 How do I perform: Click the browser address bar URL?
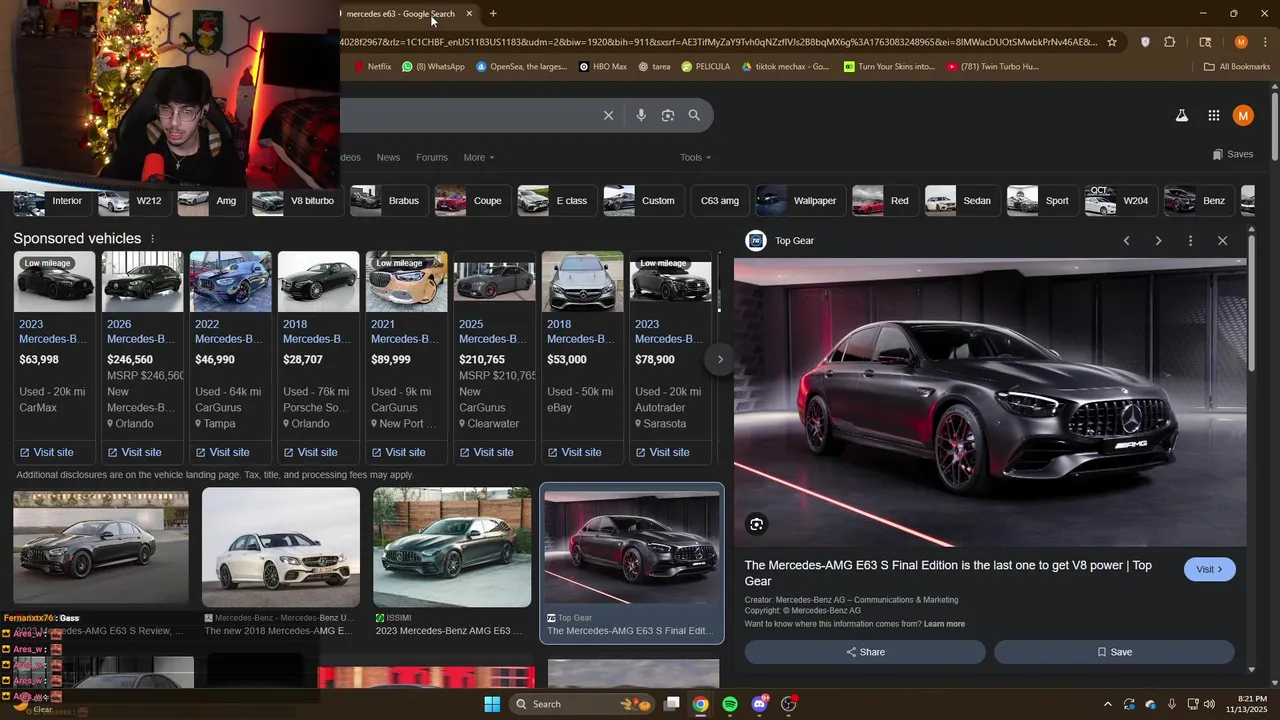pyautogui.click(x=718, y=42)
